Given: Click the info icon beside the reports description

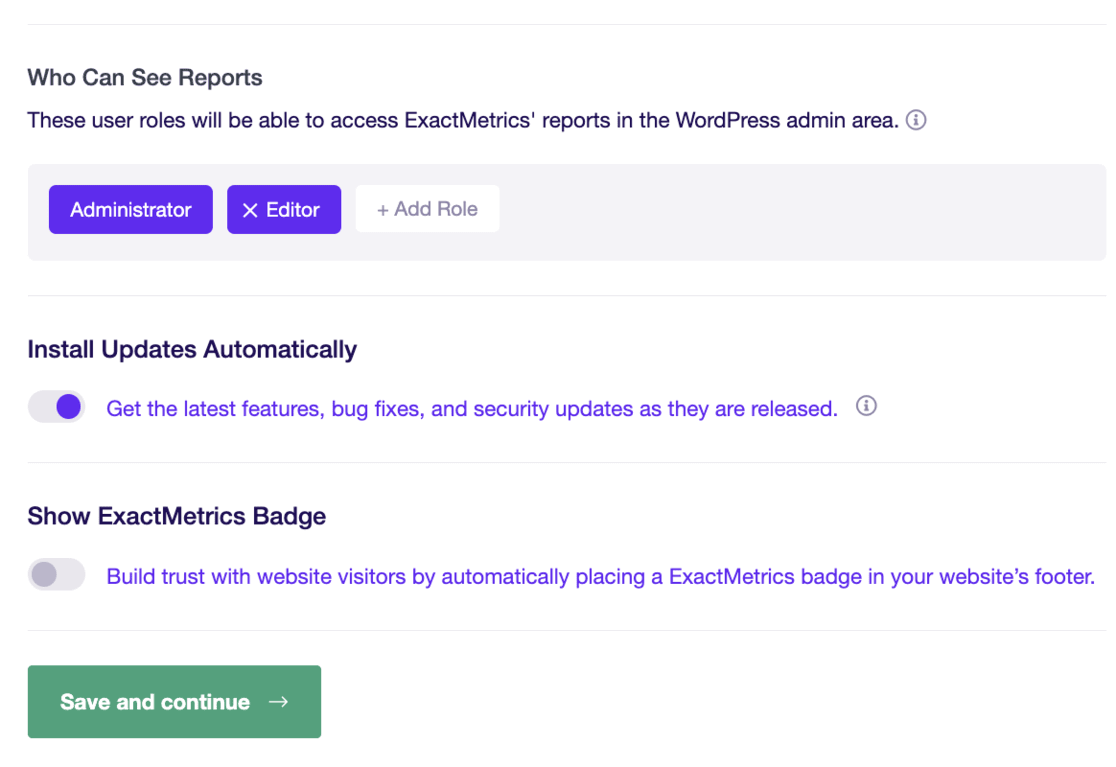Looking at the screenshot, I should [916, 120].
